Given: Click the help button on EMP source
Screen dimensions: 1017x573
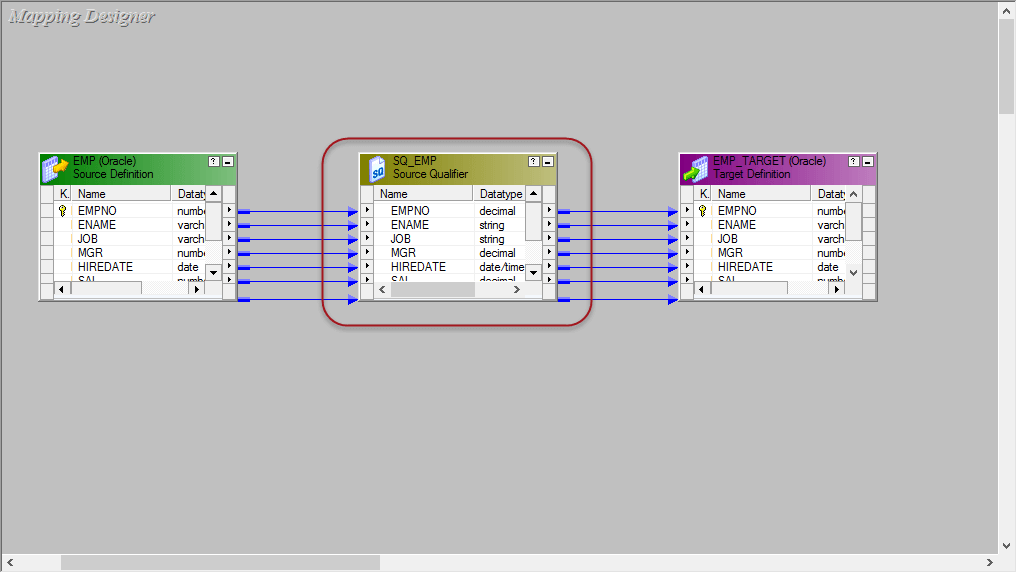Looking at the screenshot, I should pos(213,161).
